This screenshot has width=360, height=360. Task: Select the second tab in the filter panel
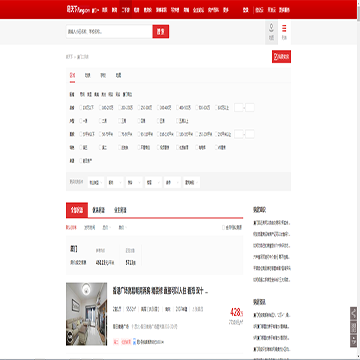88,76
